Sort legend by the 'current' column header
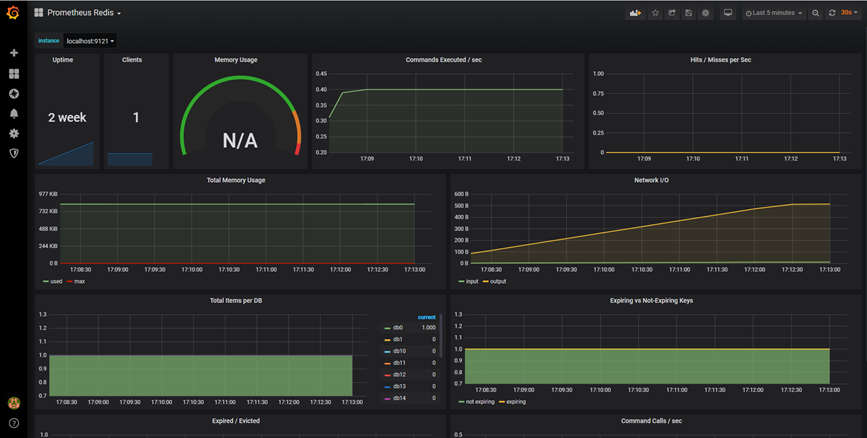 tap(426, 317)
